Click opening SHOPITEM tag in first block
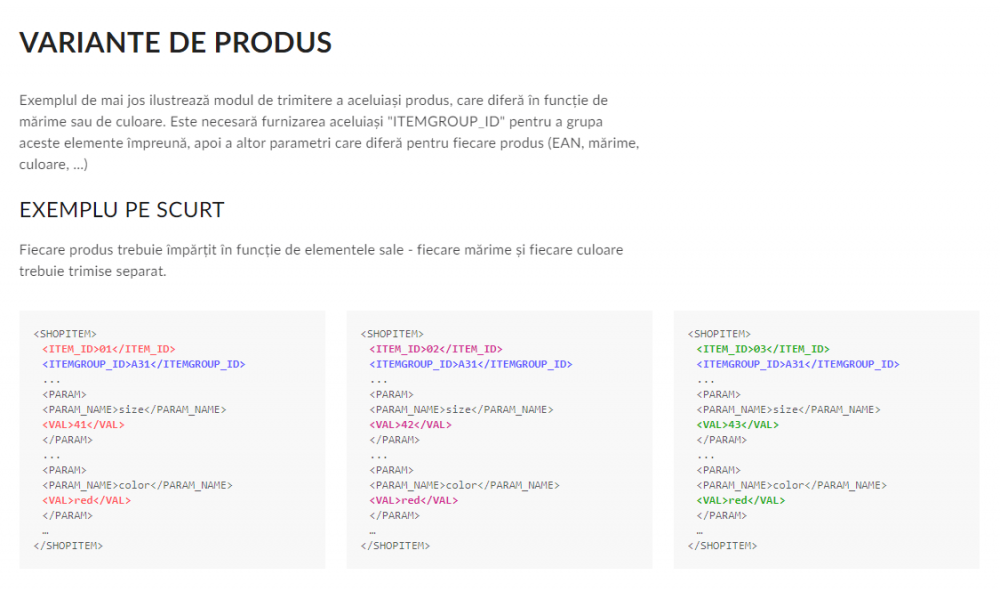Screen dimensions: 1000x591 (65, 334)
